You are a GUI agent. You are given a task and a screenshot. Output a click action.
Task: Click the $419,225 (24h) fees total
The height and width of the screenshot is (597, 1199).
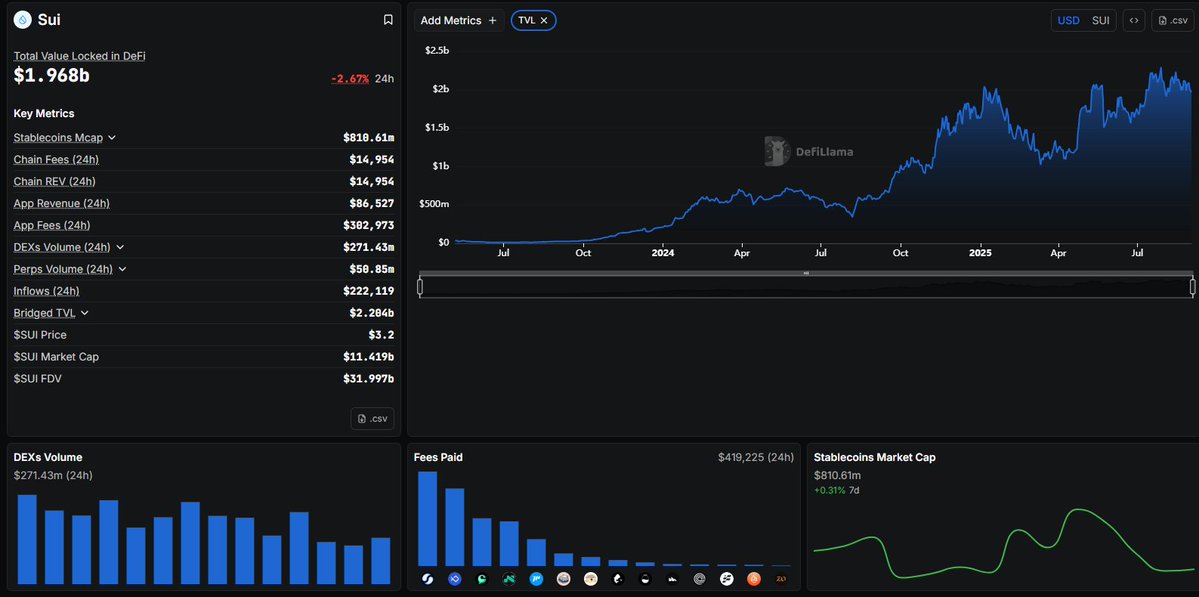click(755, 457)
